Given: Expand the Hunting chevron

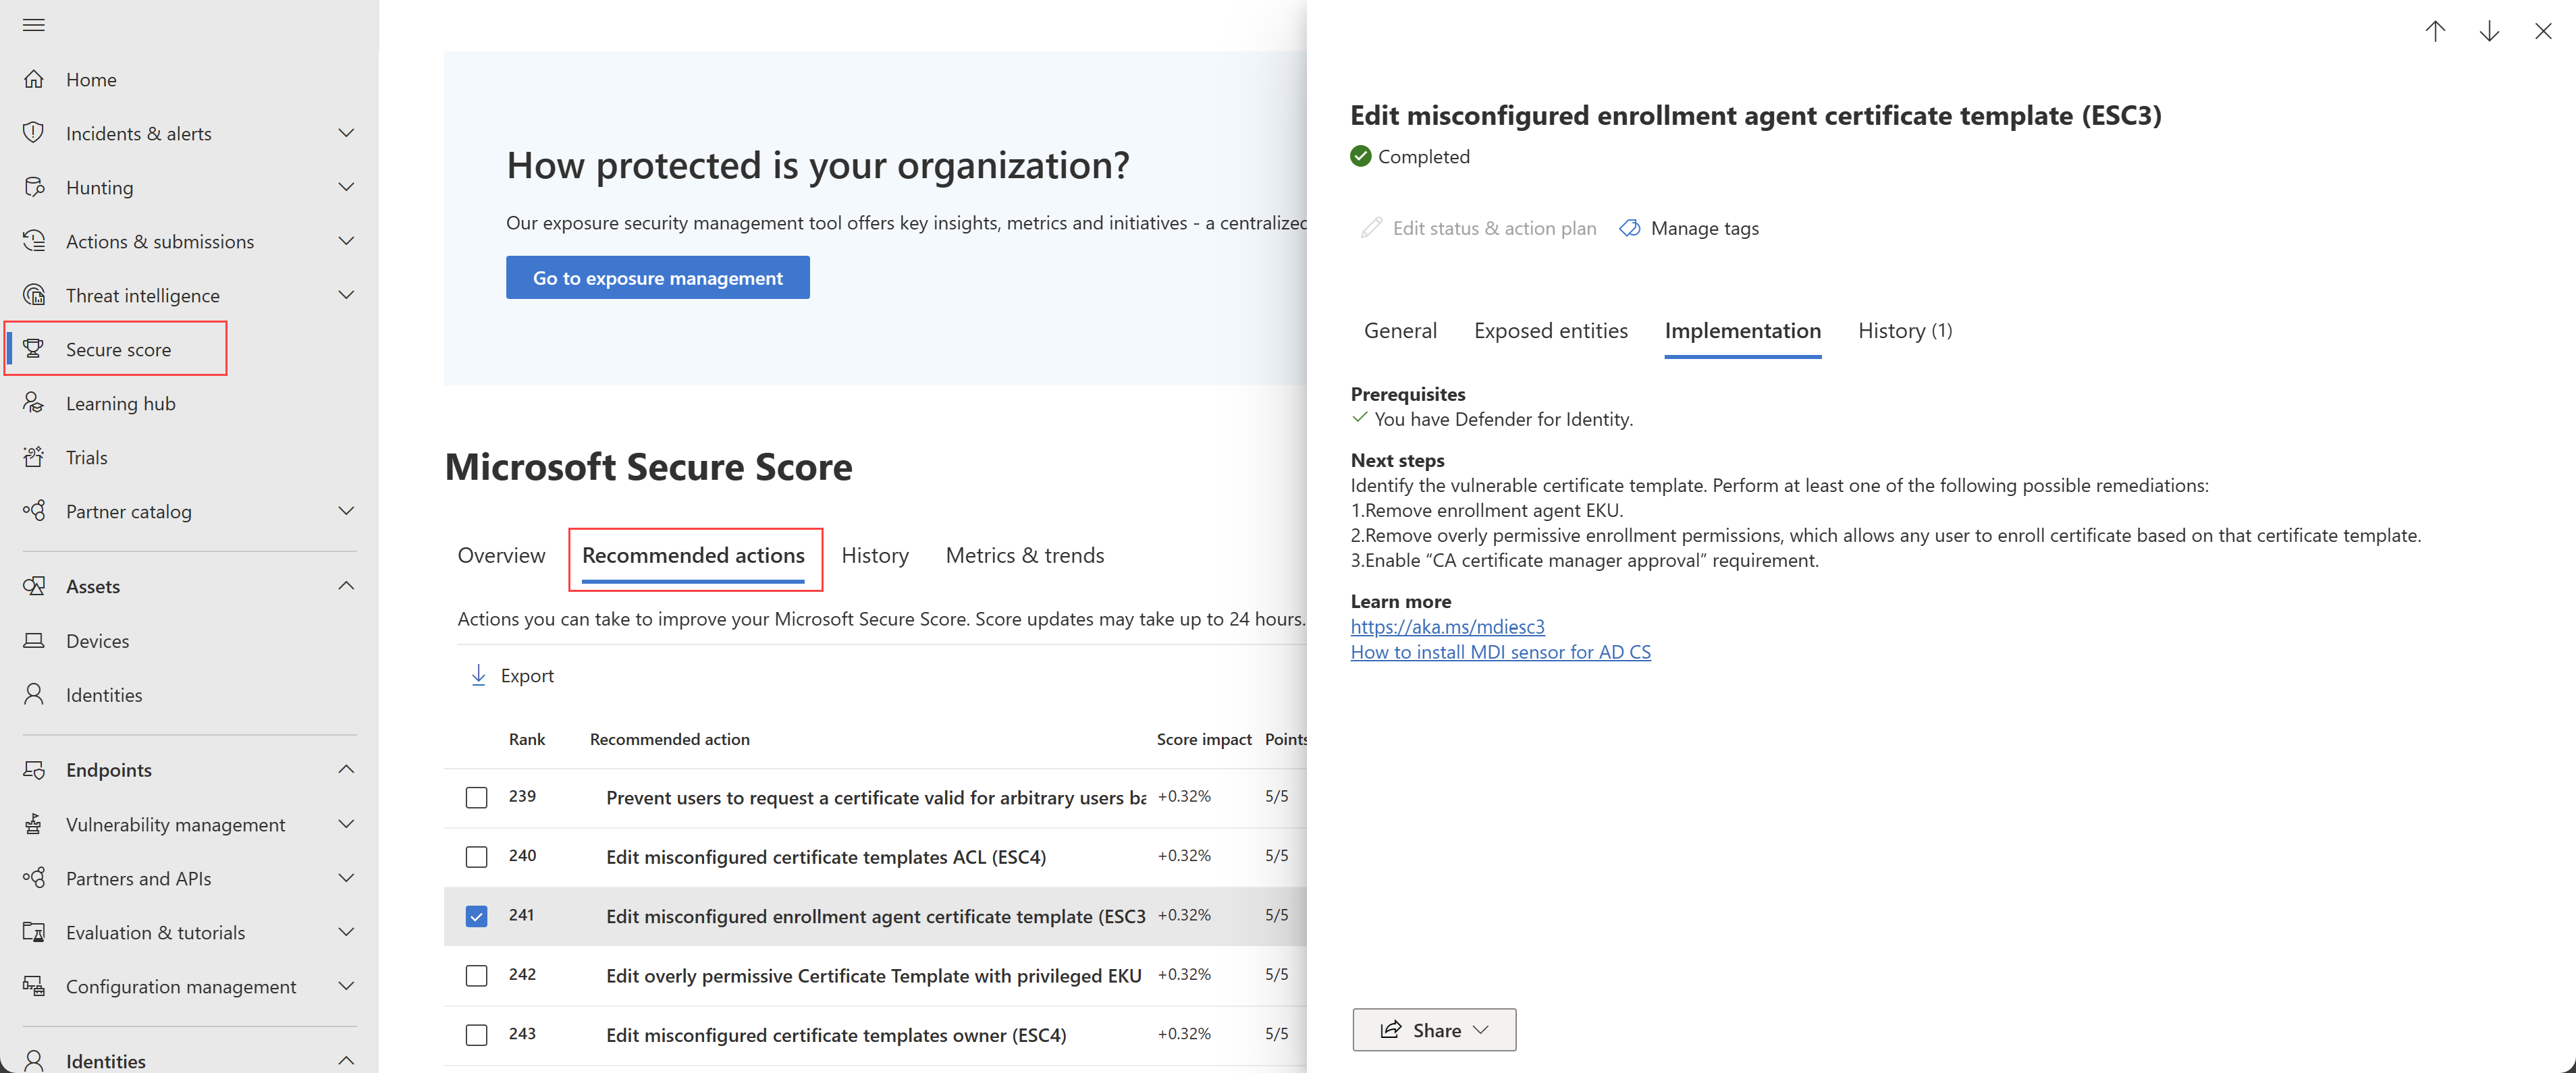Looking at the screenshot, I should (x=346, y=187).
